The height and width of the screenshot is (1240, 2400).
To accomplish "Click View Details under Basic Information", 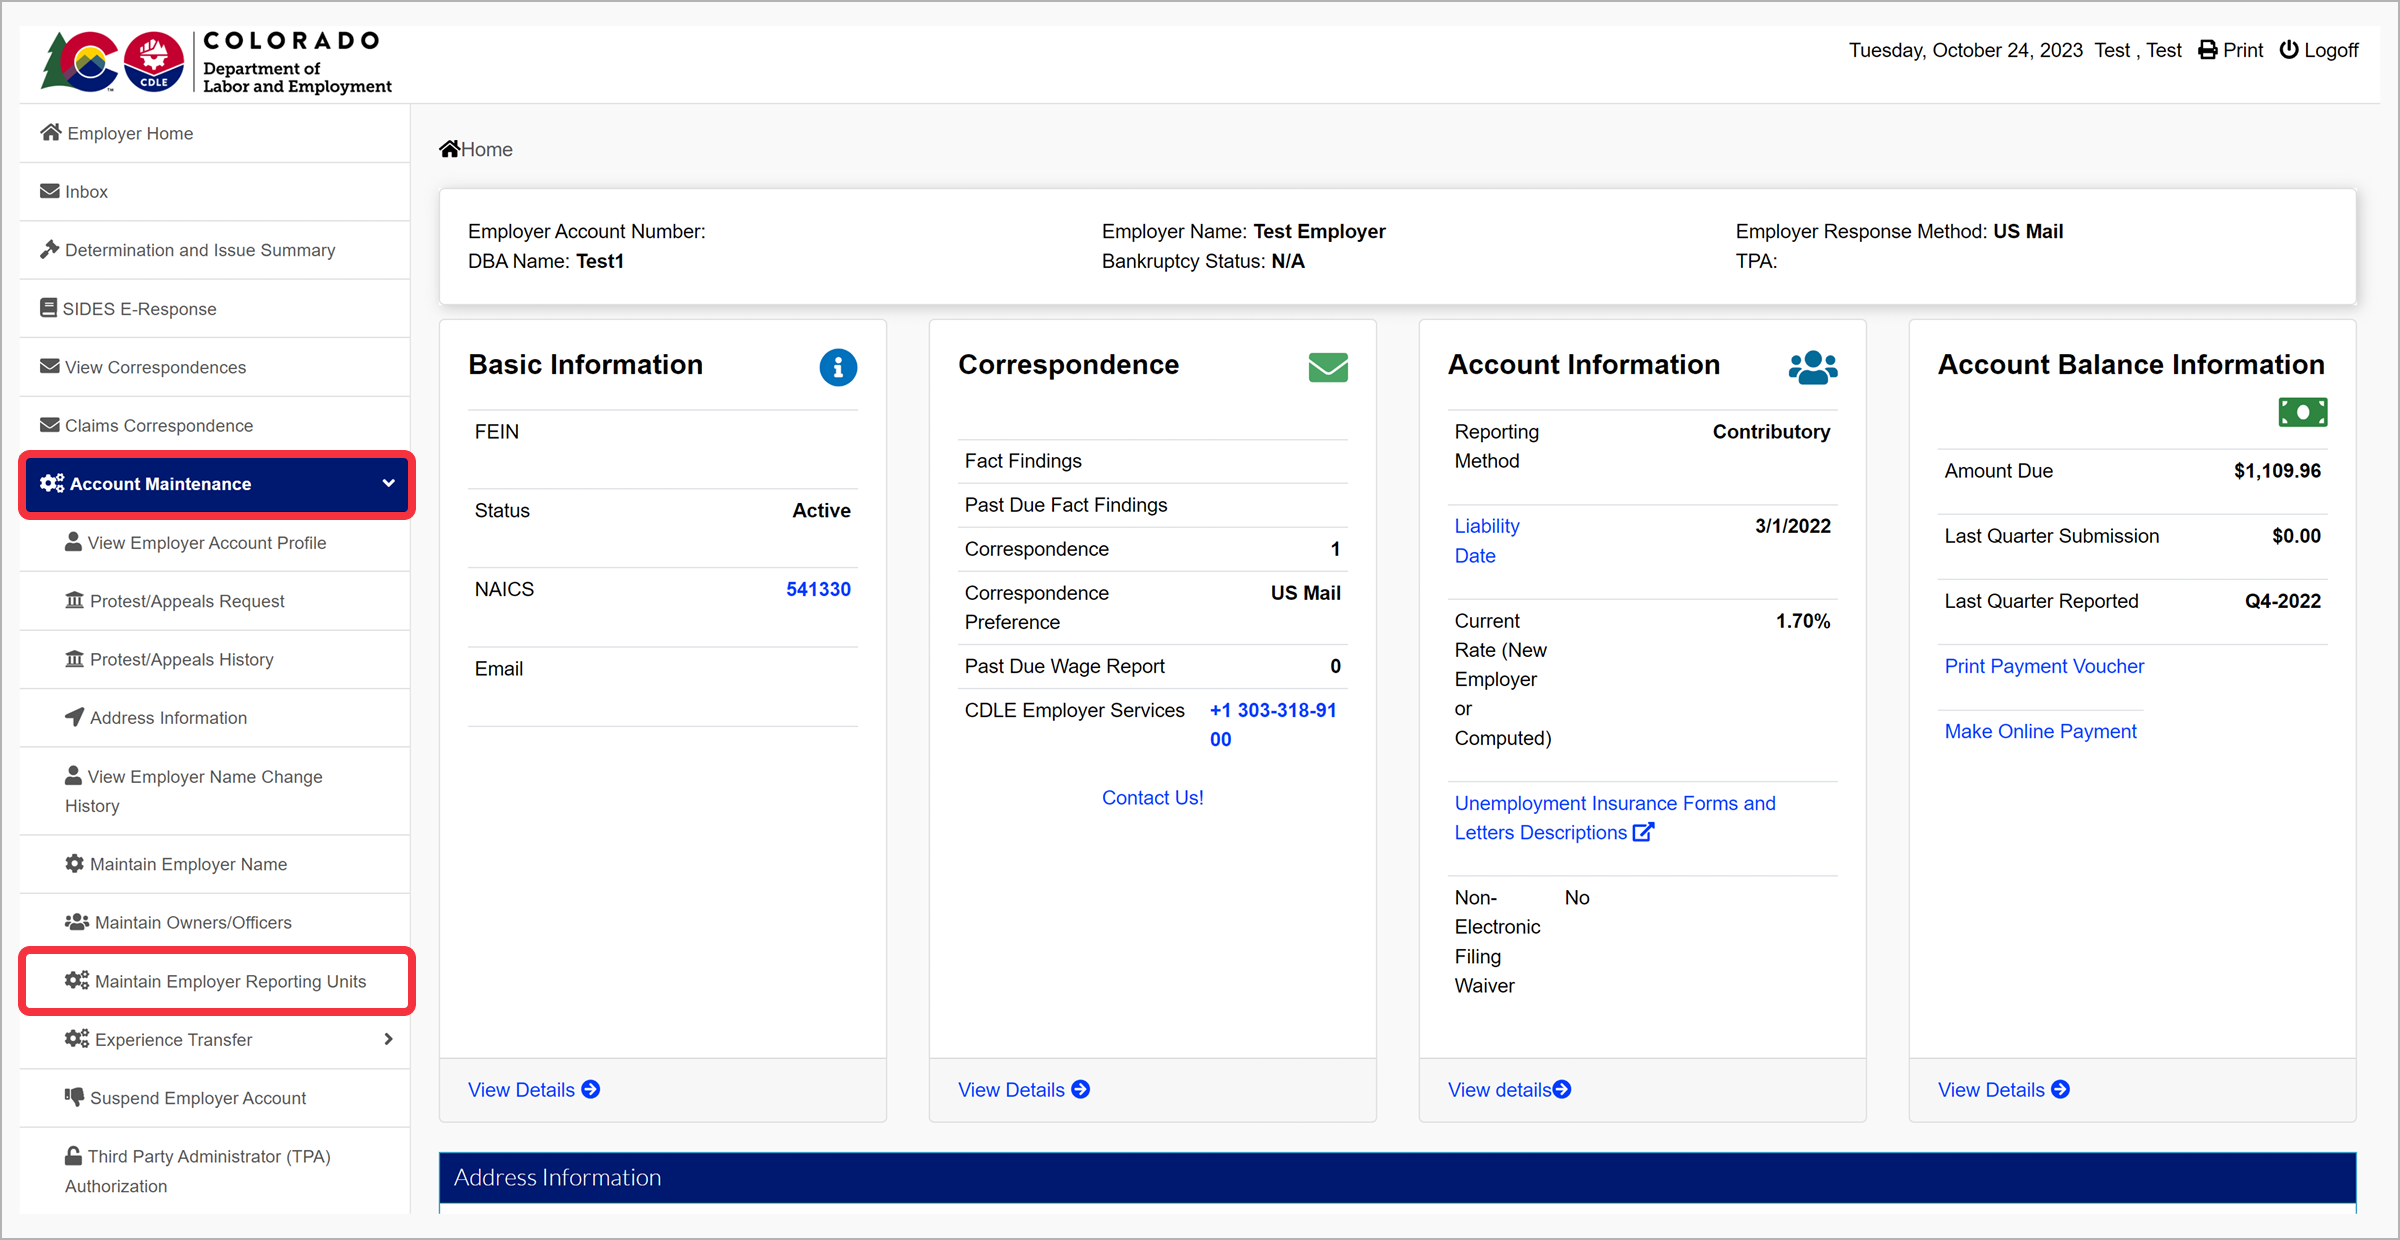I will (x=534, y=1090).
